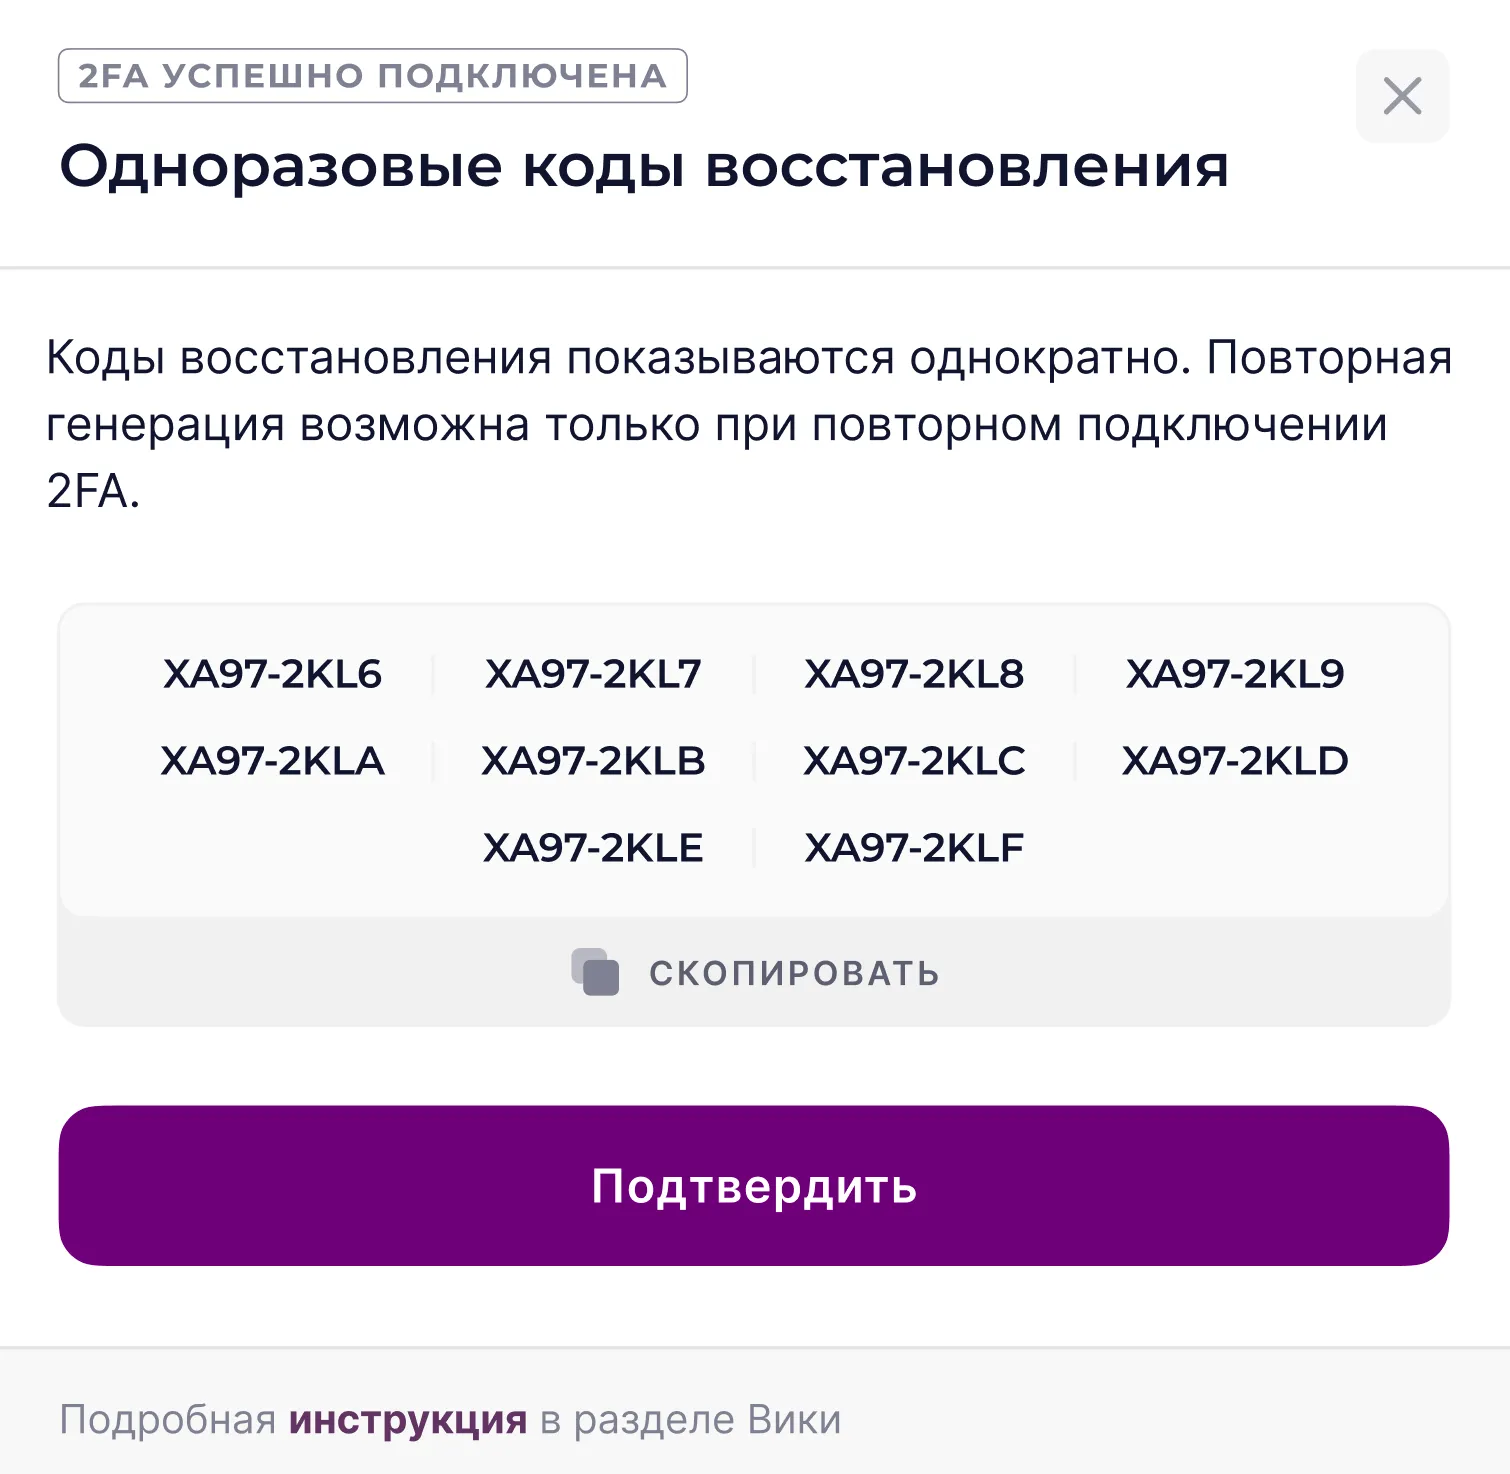Open the инструкция wiki link
Image resolution: width=1510 pixels, height=1474 pixels.
click(407, 1418)
